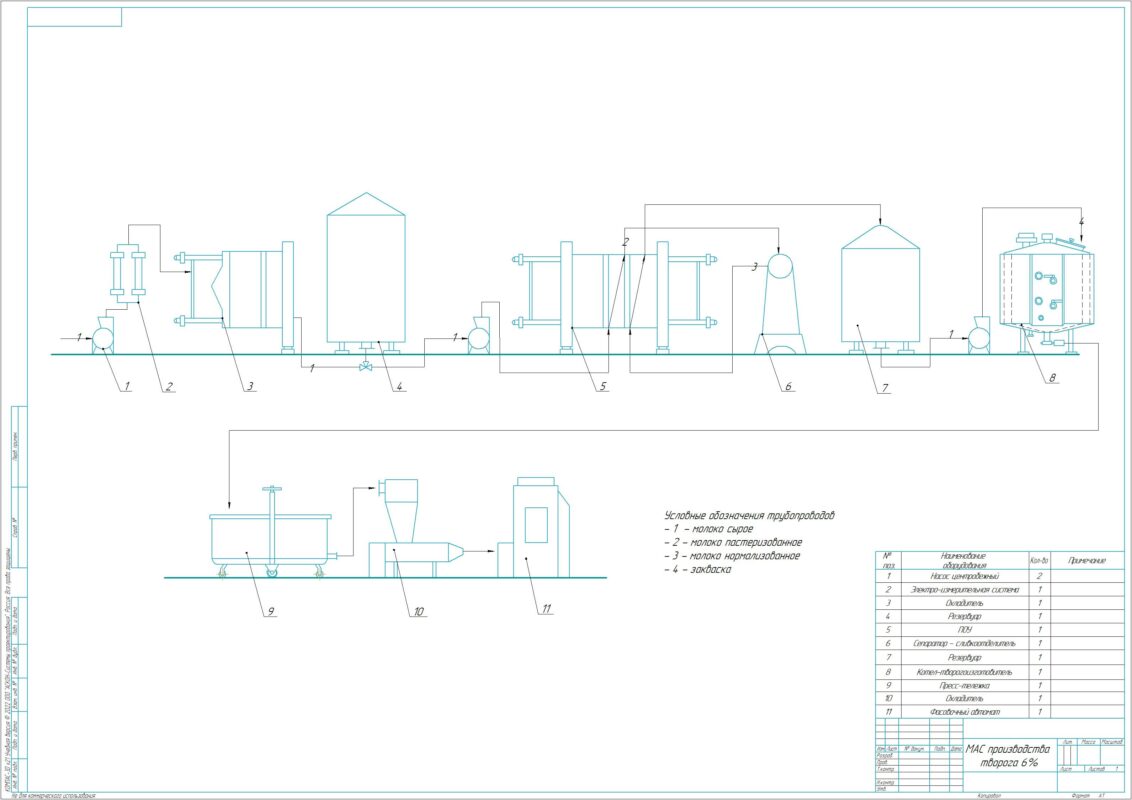Select the "Фасовочный автомат" table cell
The image size is (1132, 800).
coord(964,712)
